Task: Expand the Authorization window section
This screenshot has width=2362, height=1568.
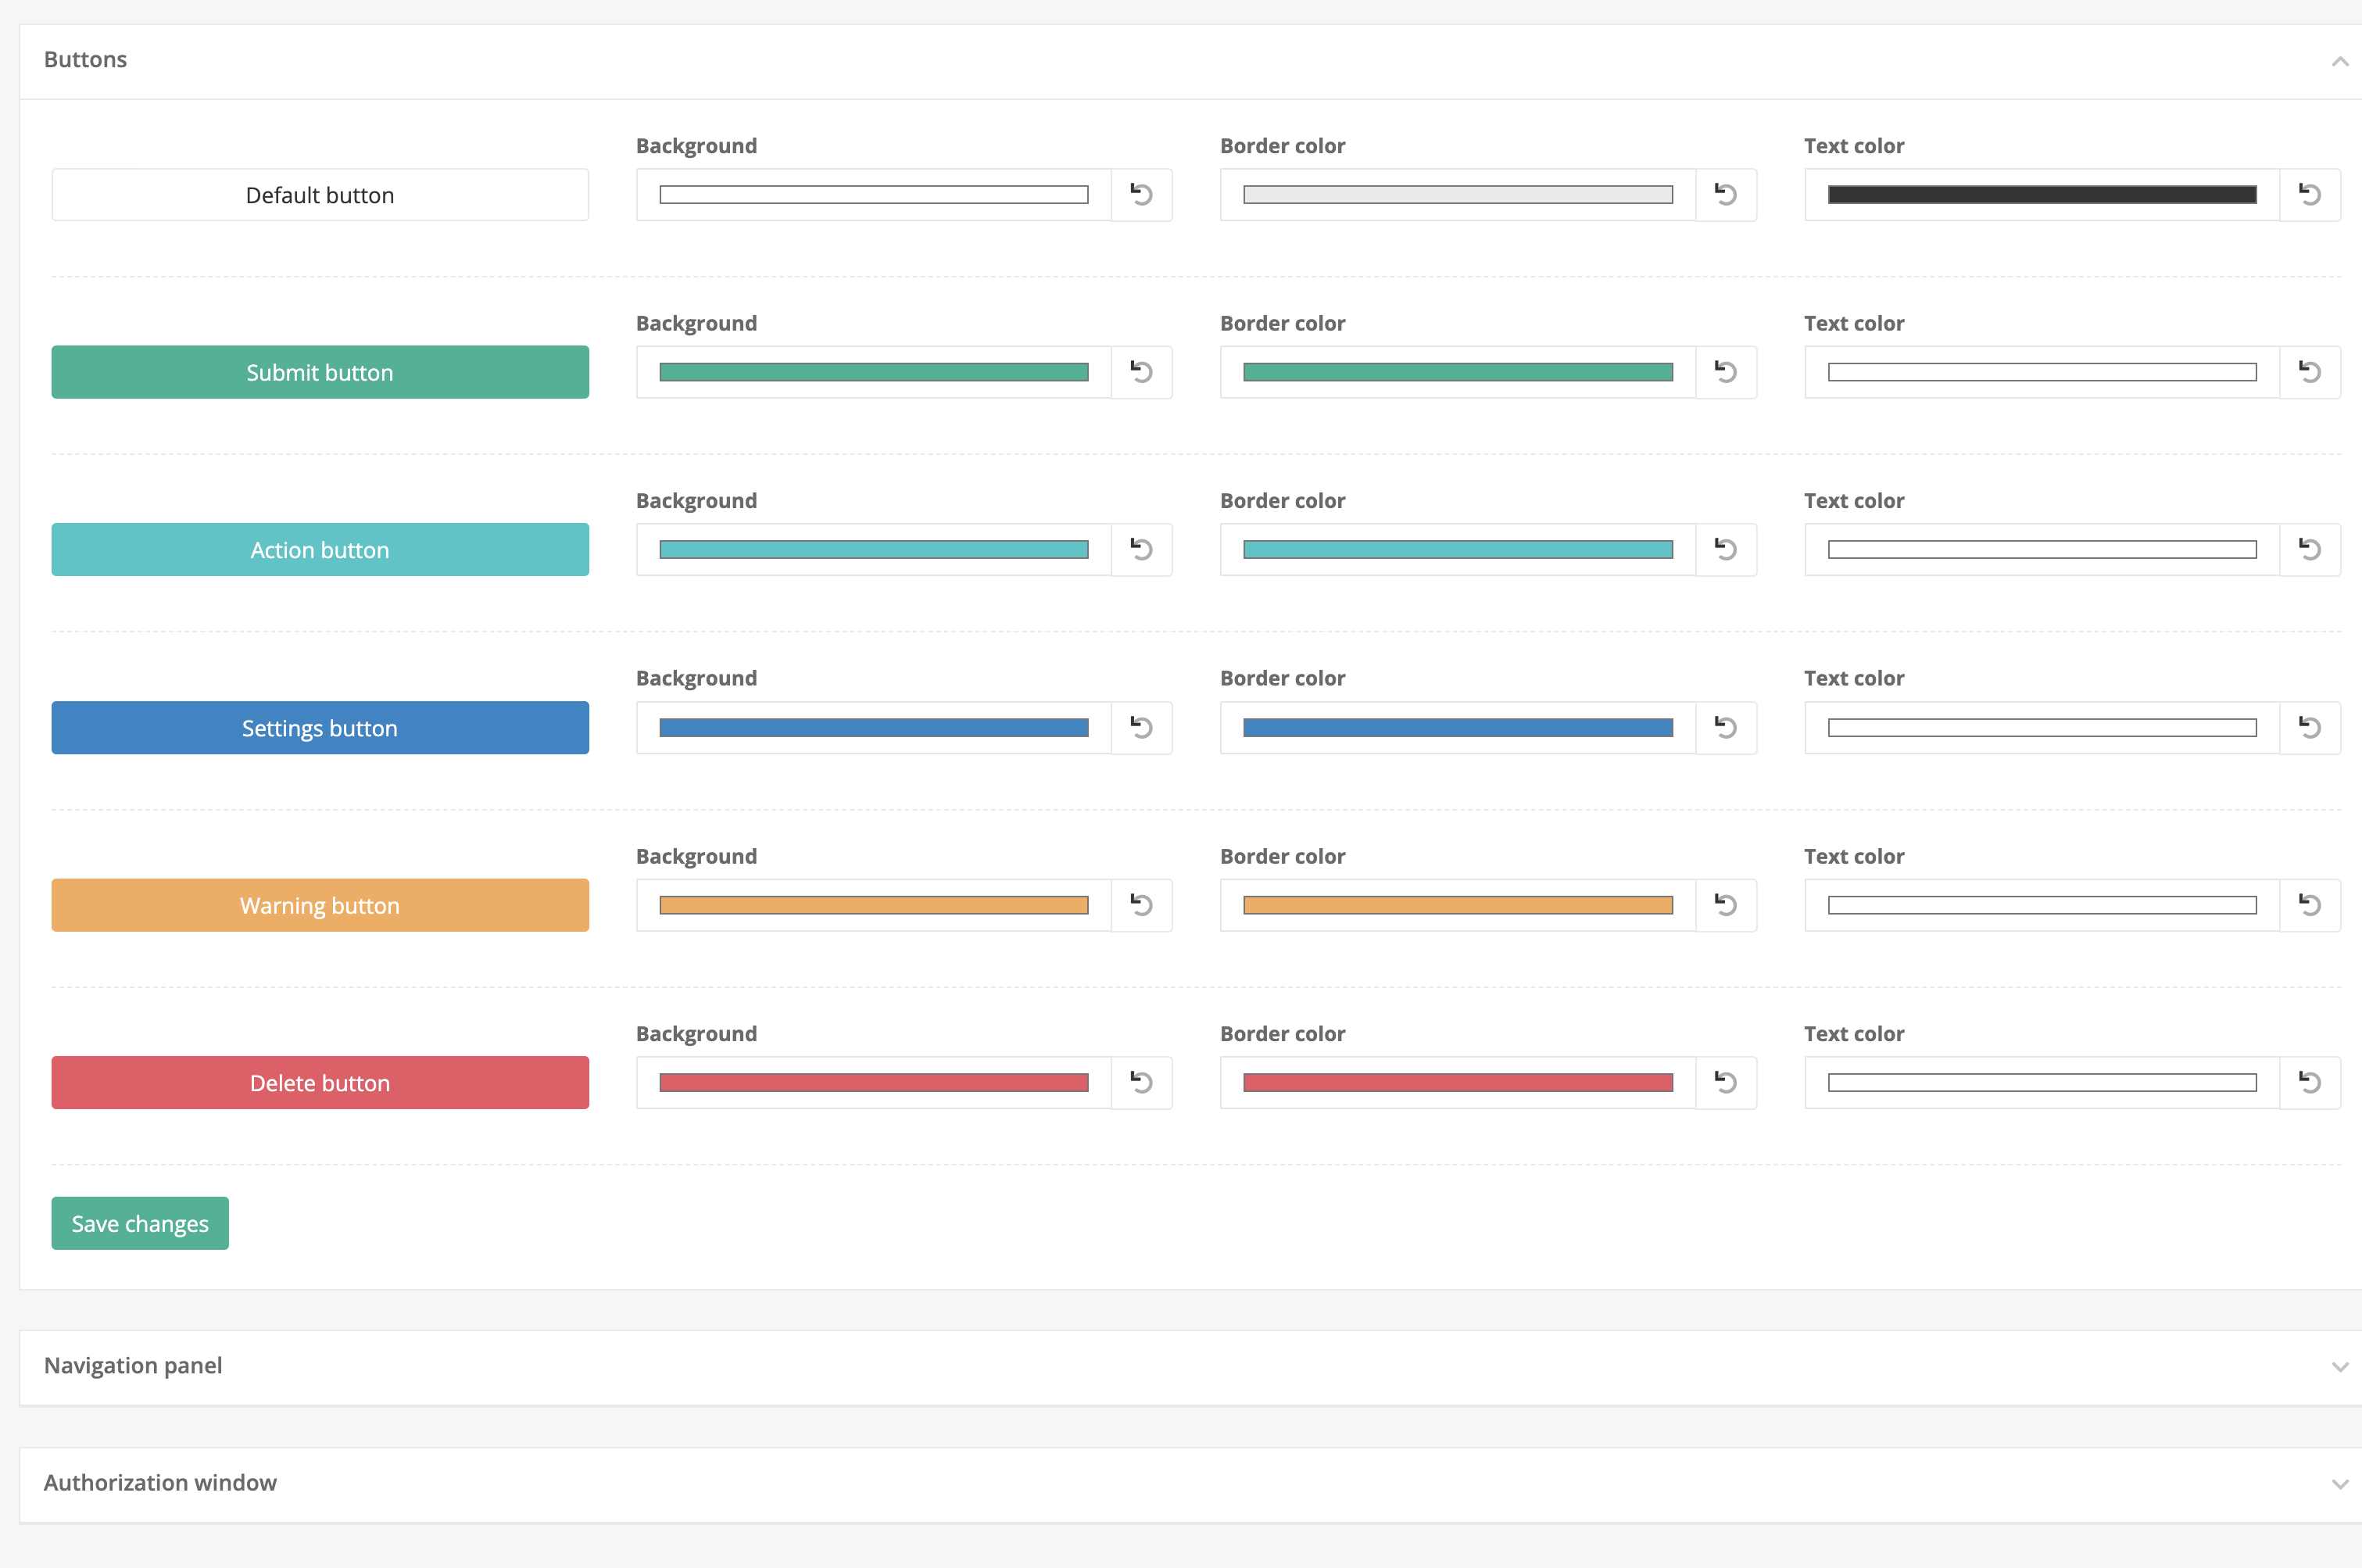Action: [2339, 1483]
